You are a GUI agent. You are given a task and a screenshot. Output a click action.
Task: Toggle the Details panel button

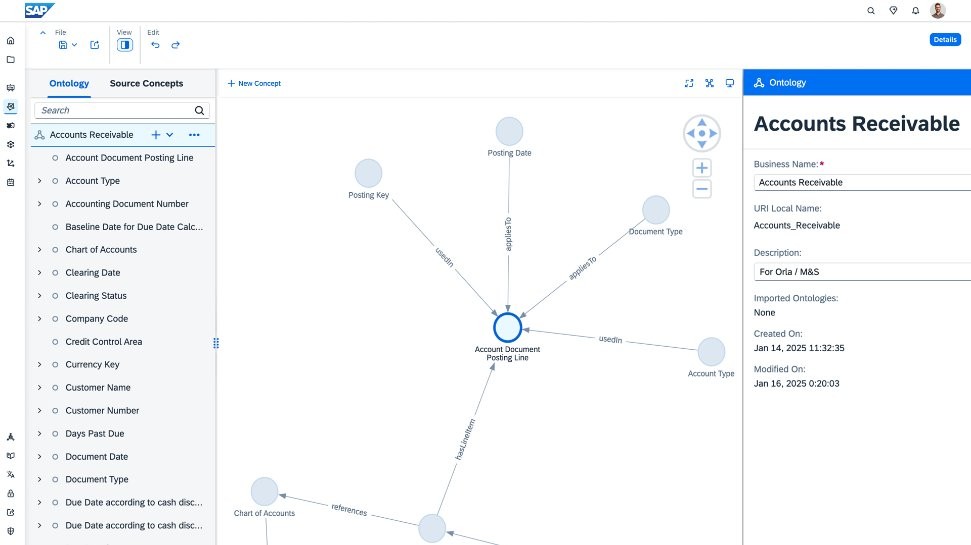(944, 39)
